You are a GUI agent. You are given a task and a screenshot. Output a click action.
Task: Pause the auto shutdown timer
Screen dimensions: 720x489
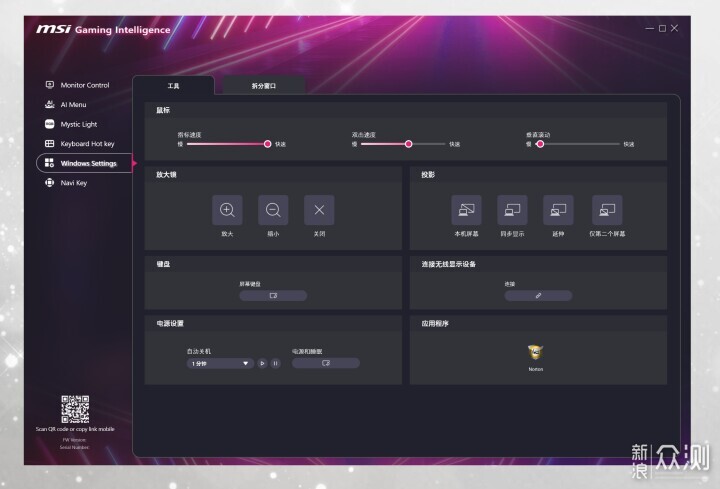[x=276, y=363]
